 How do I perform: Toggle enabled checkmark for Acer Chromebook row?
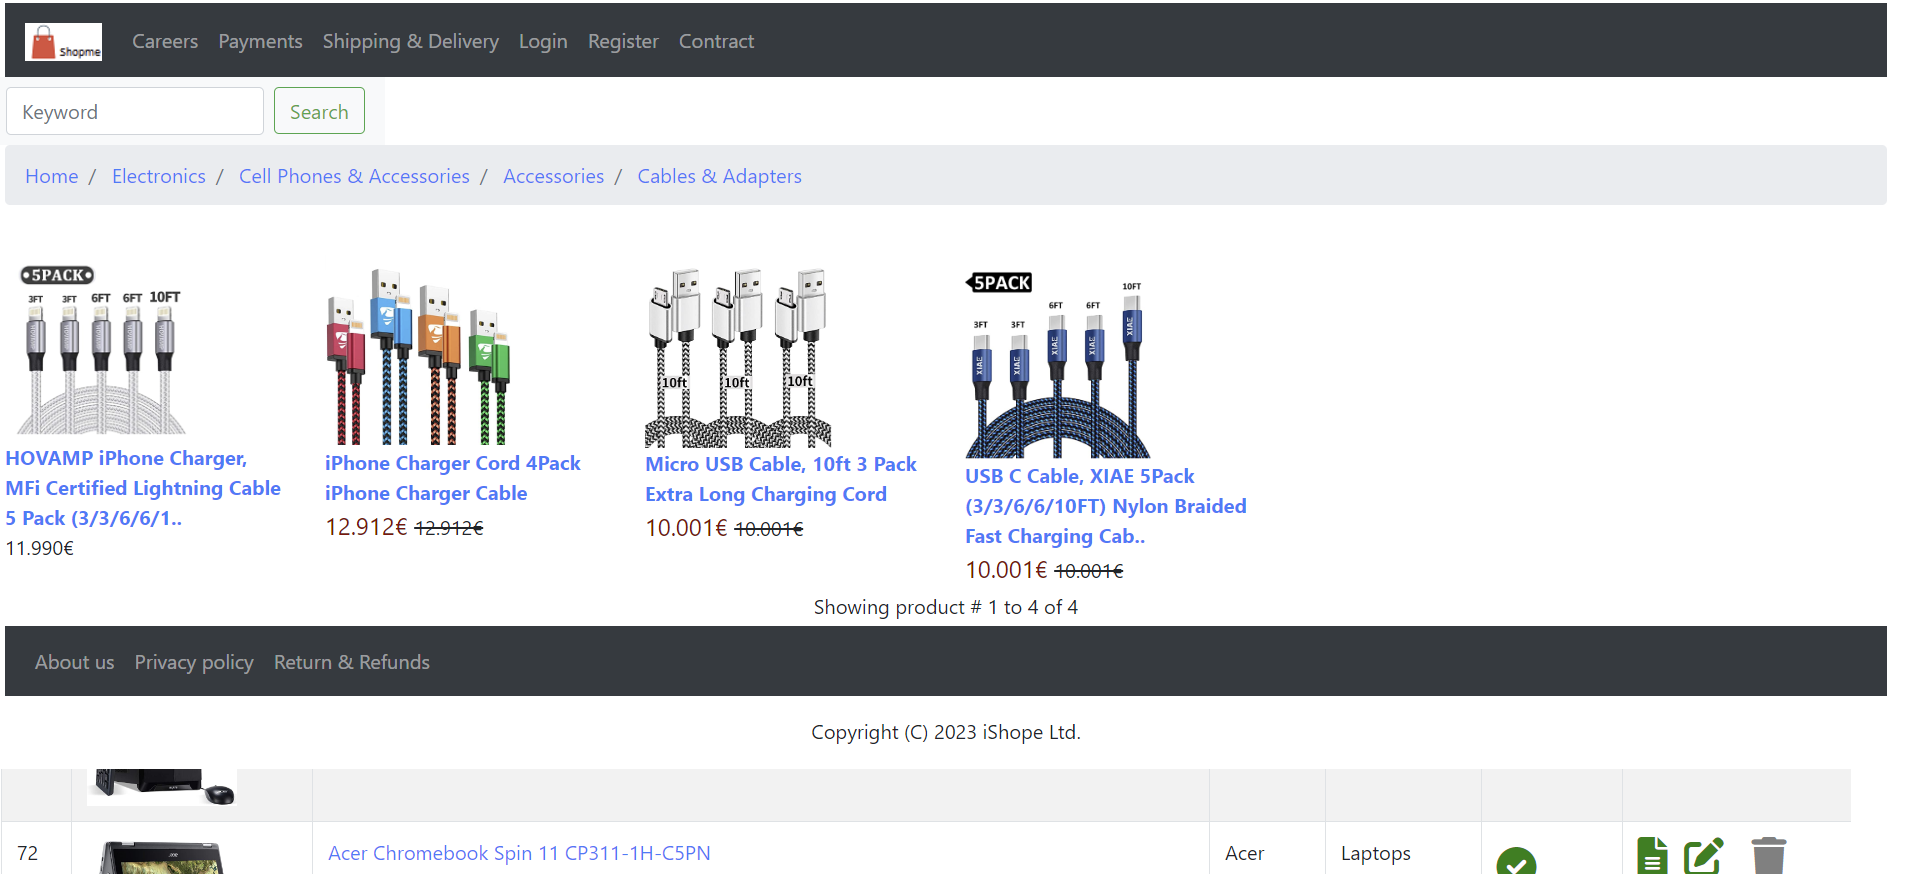tap(1516, 861)
